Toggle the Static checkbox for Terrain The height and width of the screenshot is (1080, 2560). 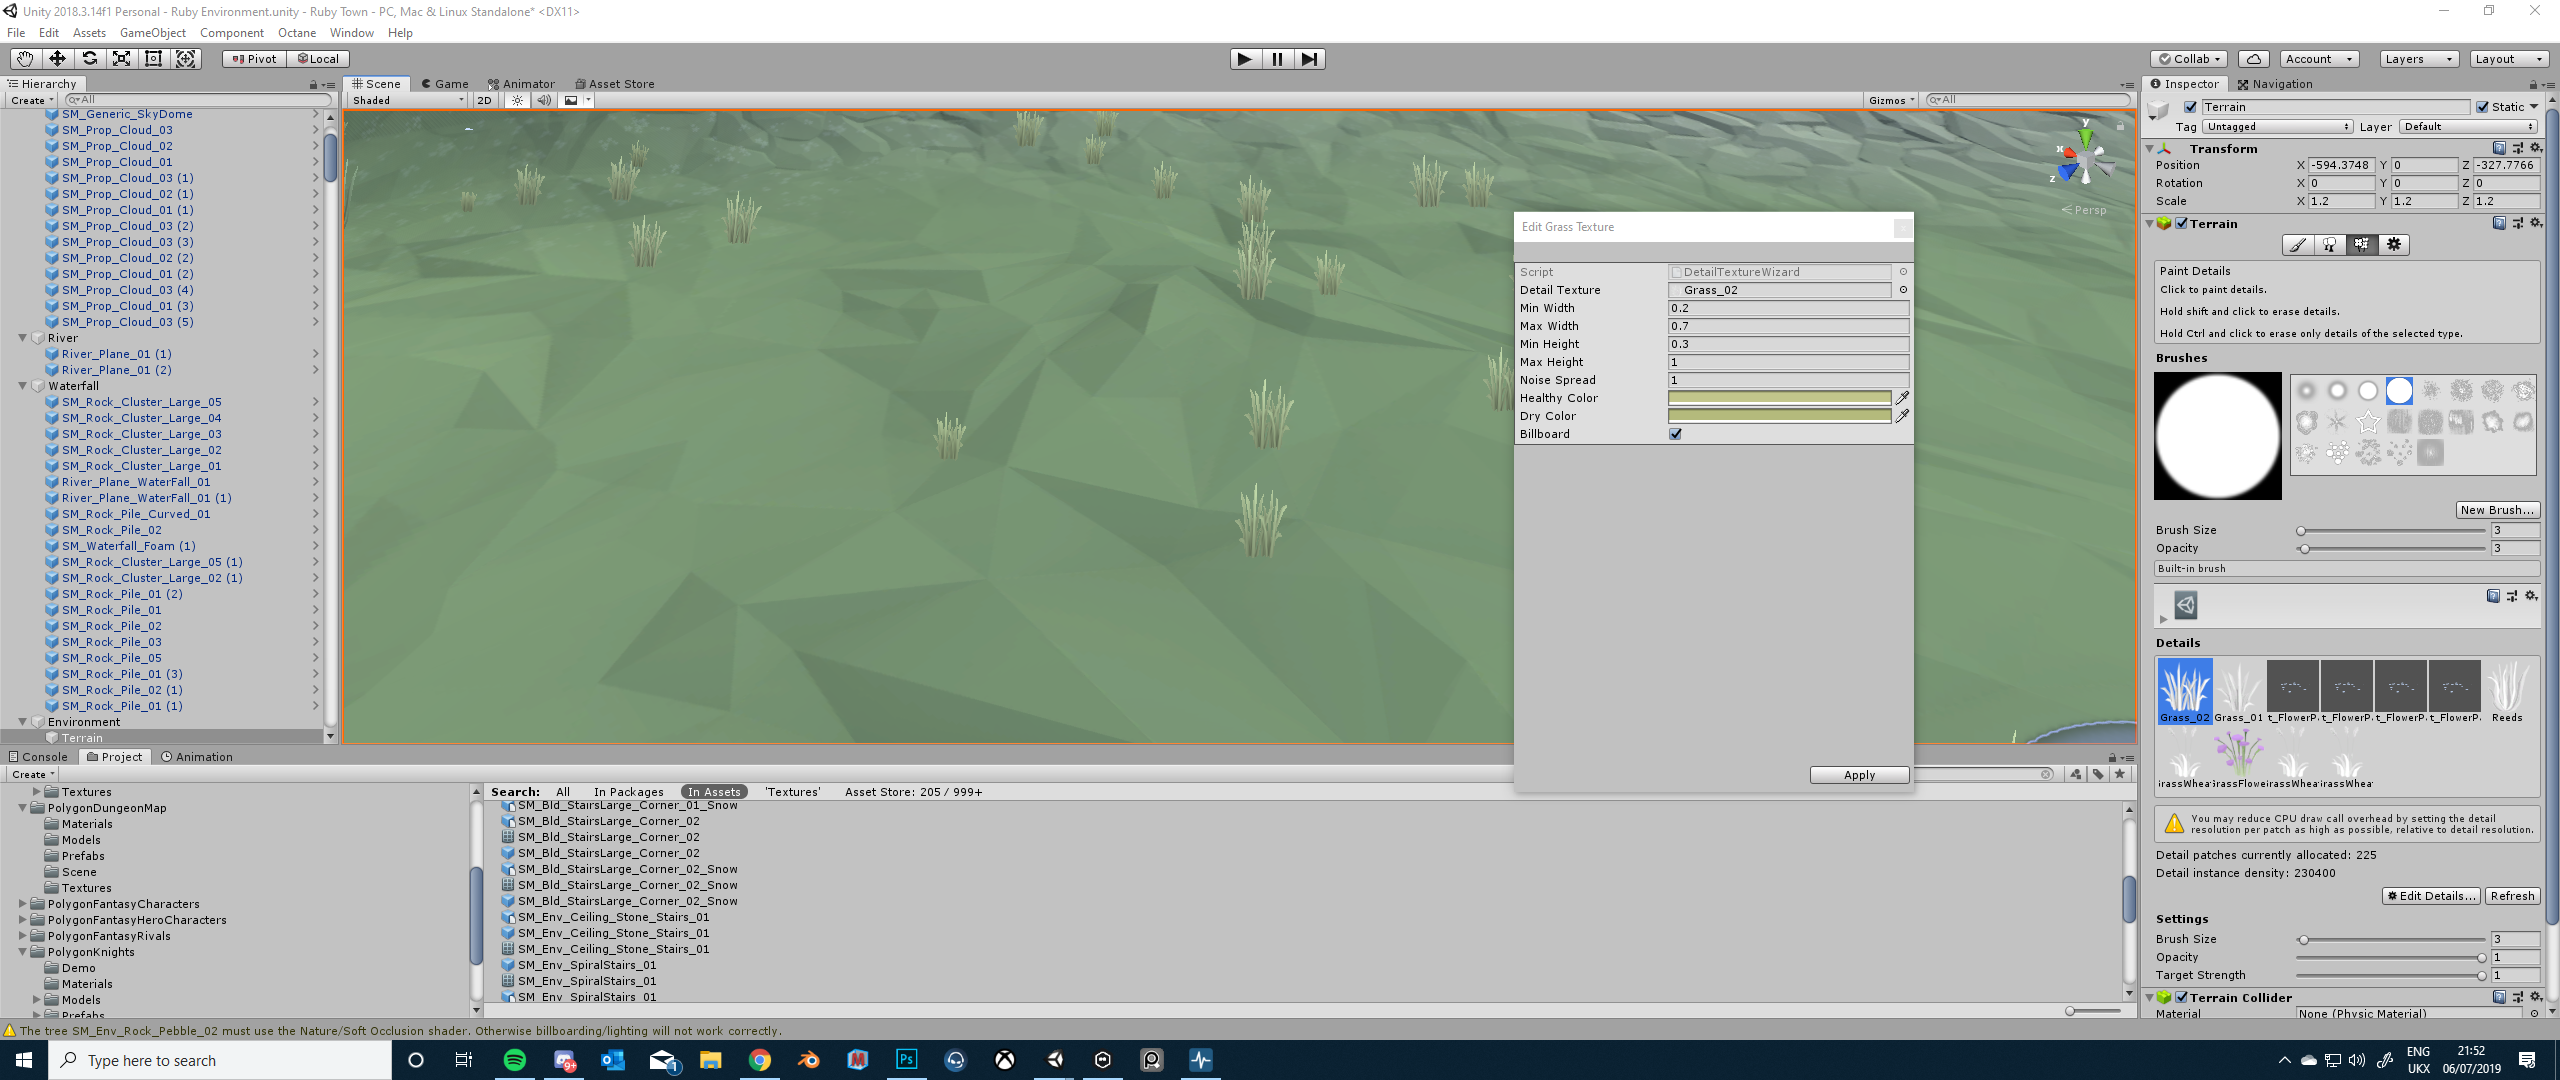2483,106
